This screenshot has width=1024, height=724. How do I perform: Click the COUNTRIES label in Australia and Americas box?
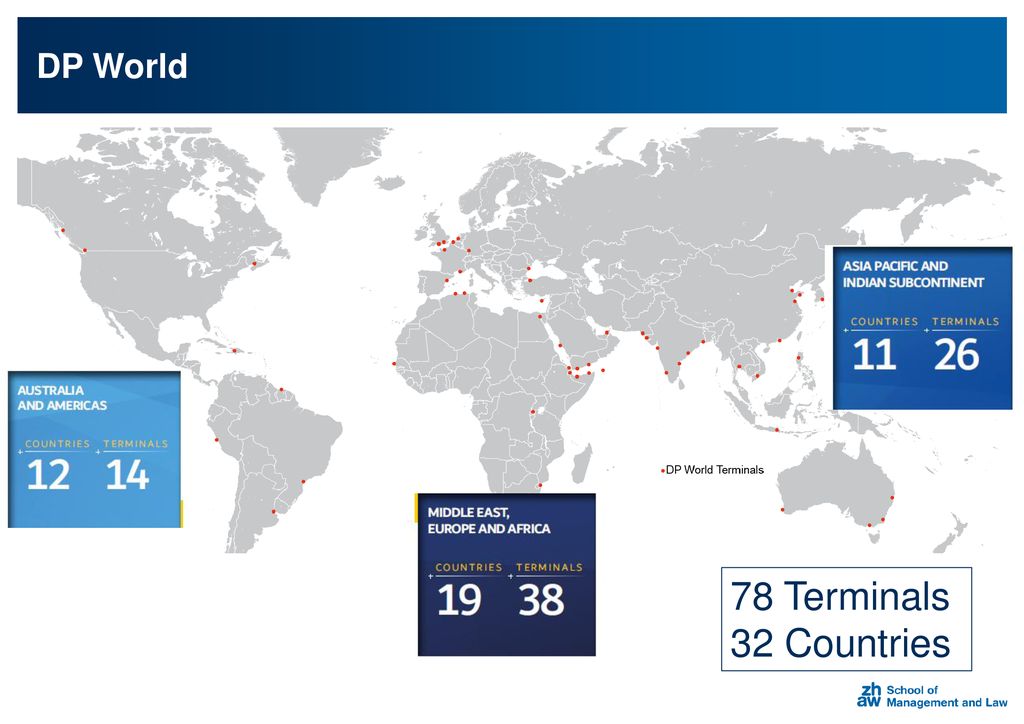pyautogui.click(x=57, y=444)
